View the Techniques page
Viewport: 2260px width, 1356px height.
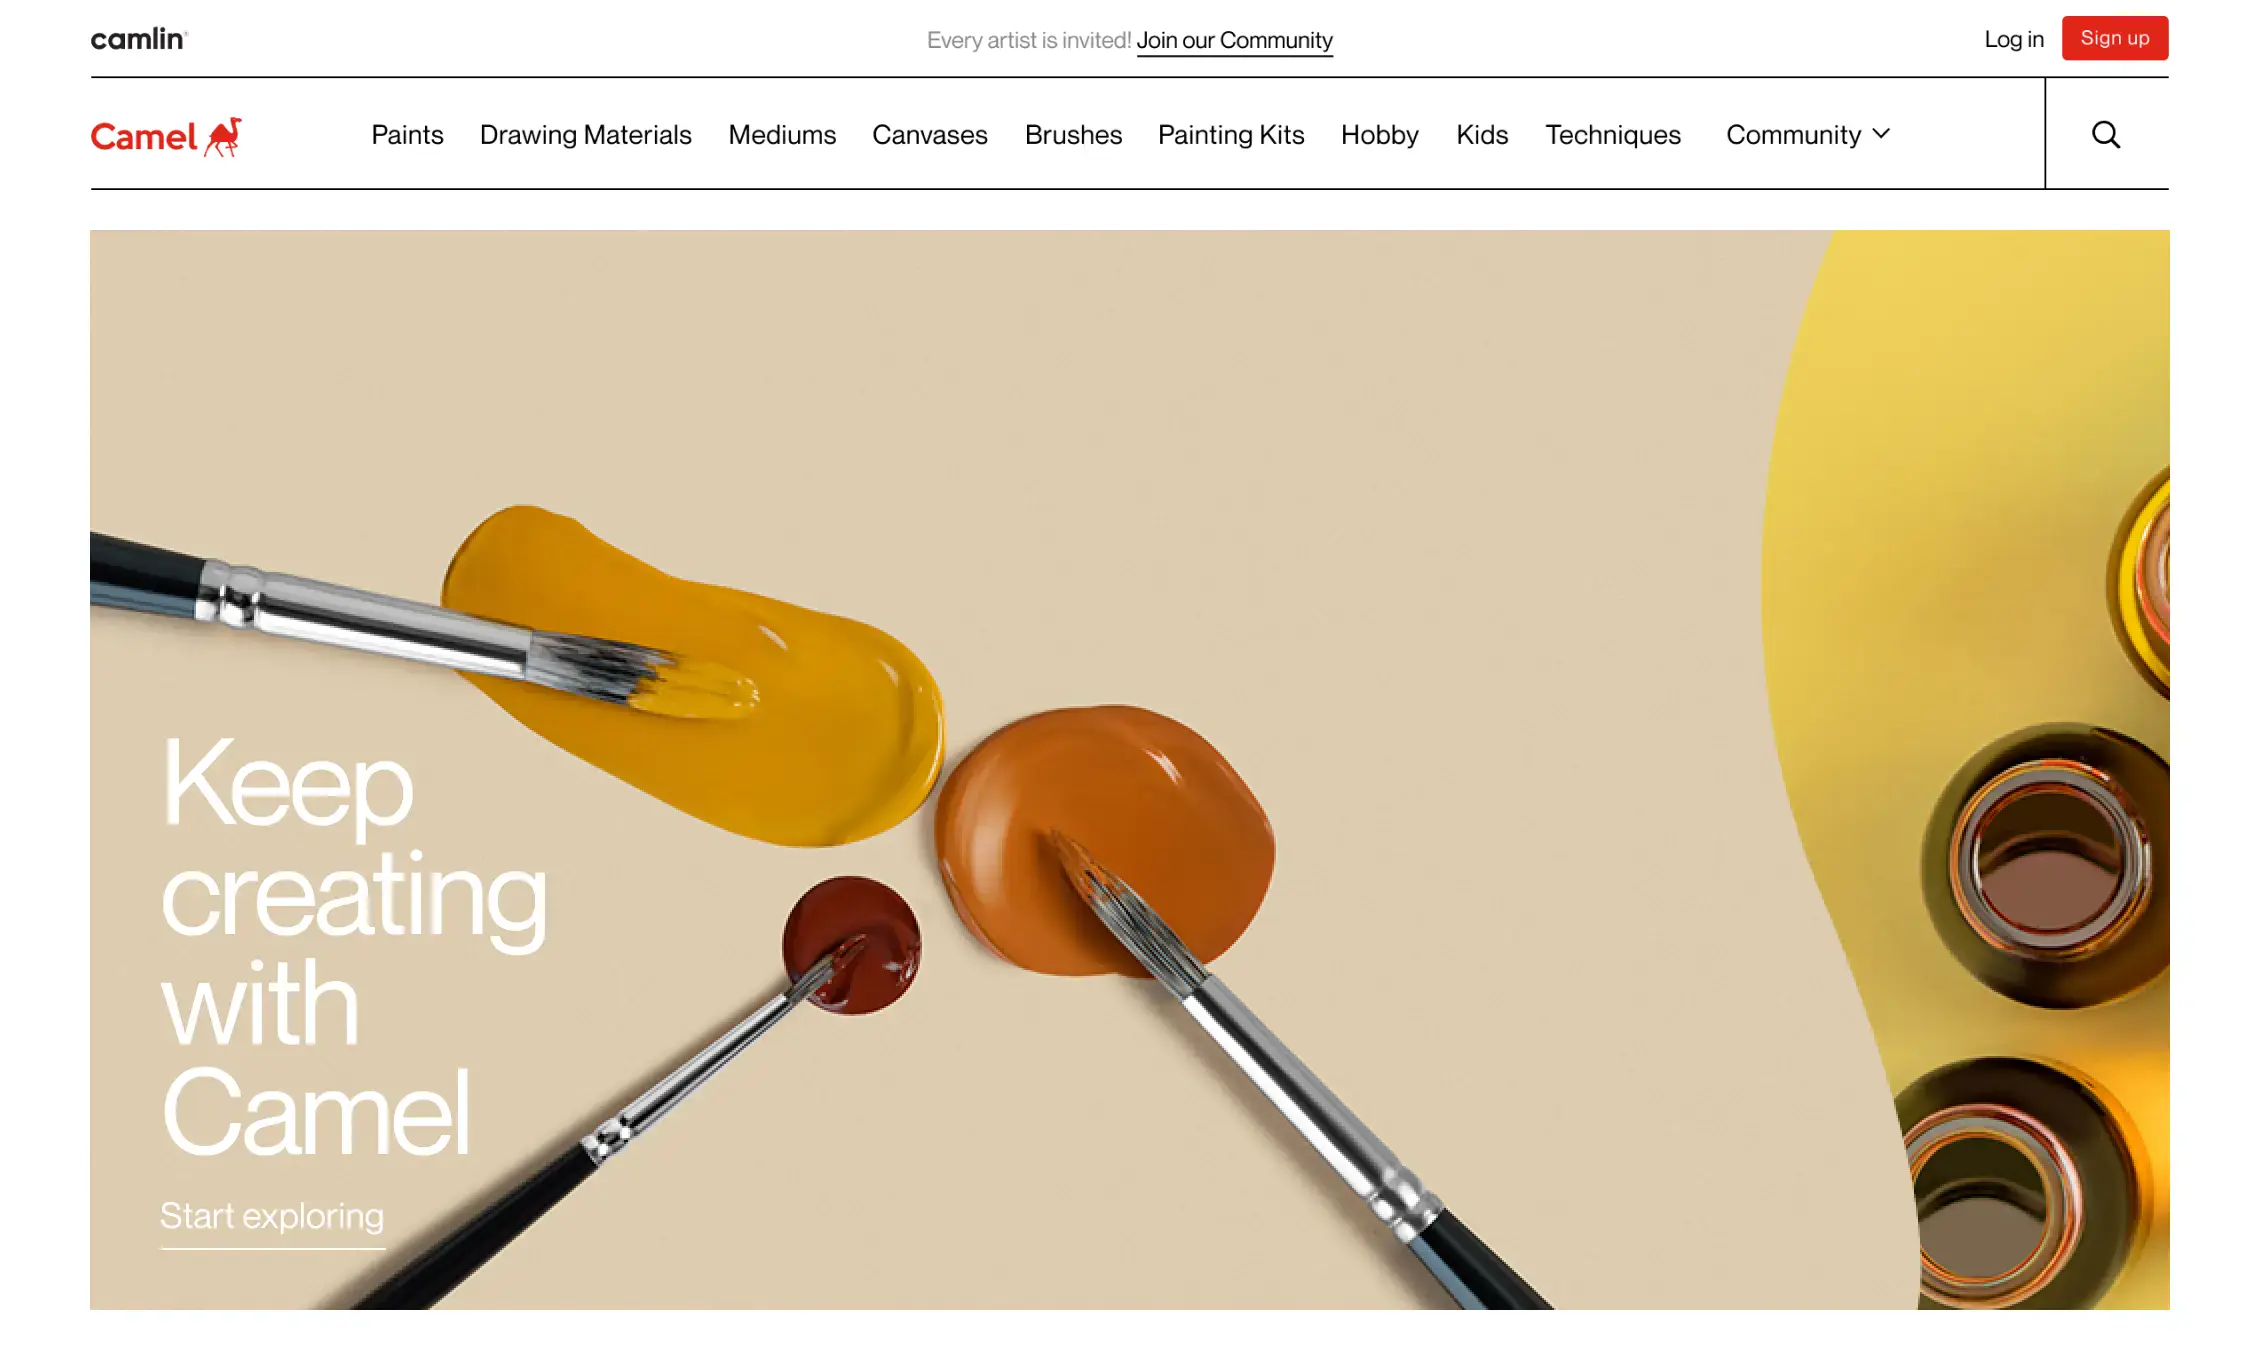(x=1613, y=134)
